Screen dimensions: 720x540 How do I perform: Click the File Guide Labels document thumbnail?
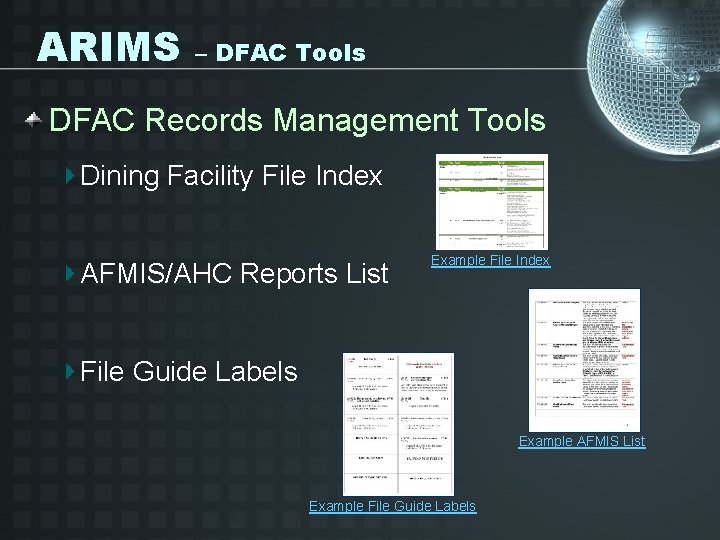click(398, 424)
